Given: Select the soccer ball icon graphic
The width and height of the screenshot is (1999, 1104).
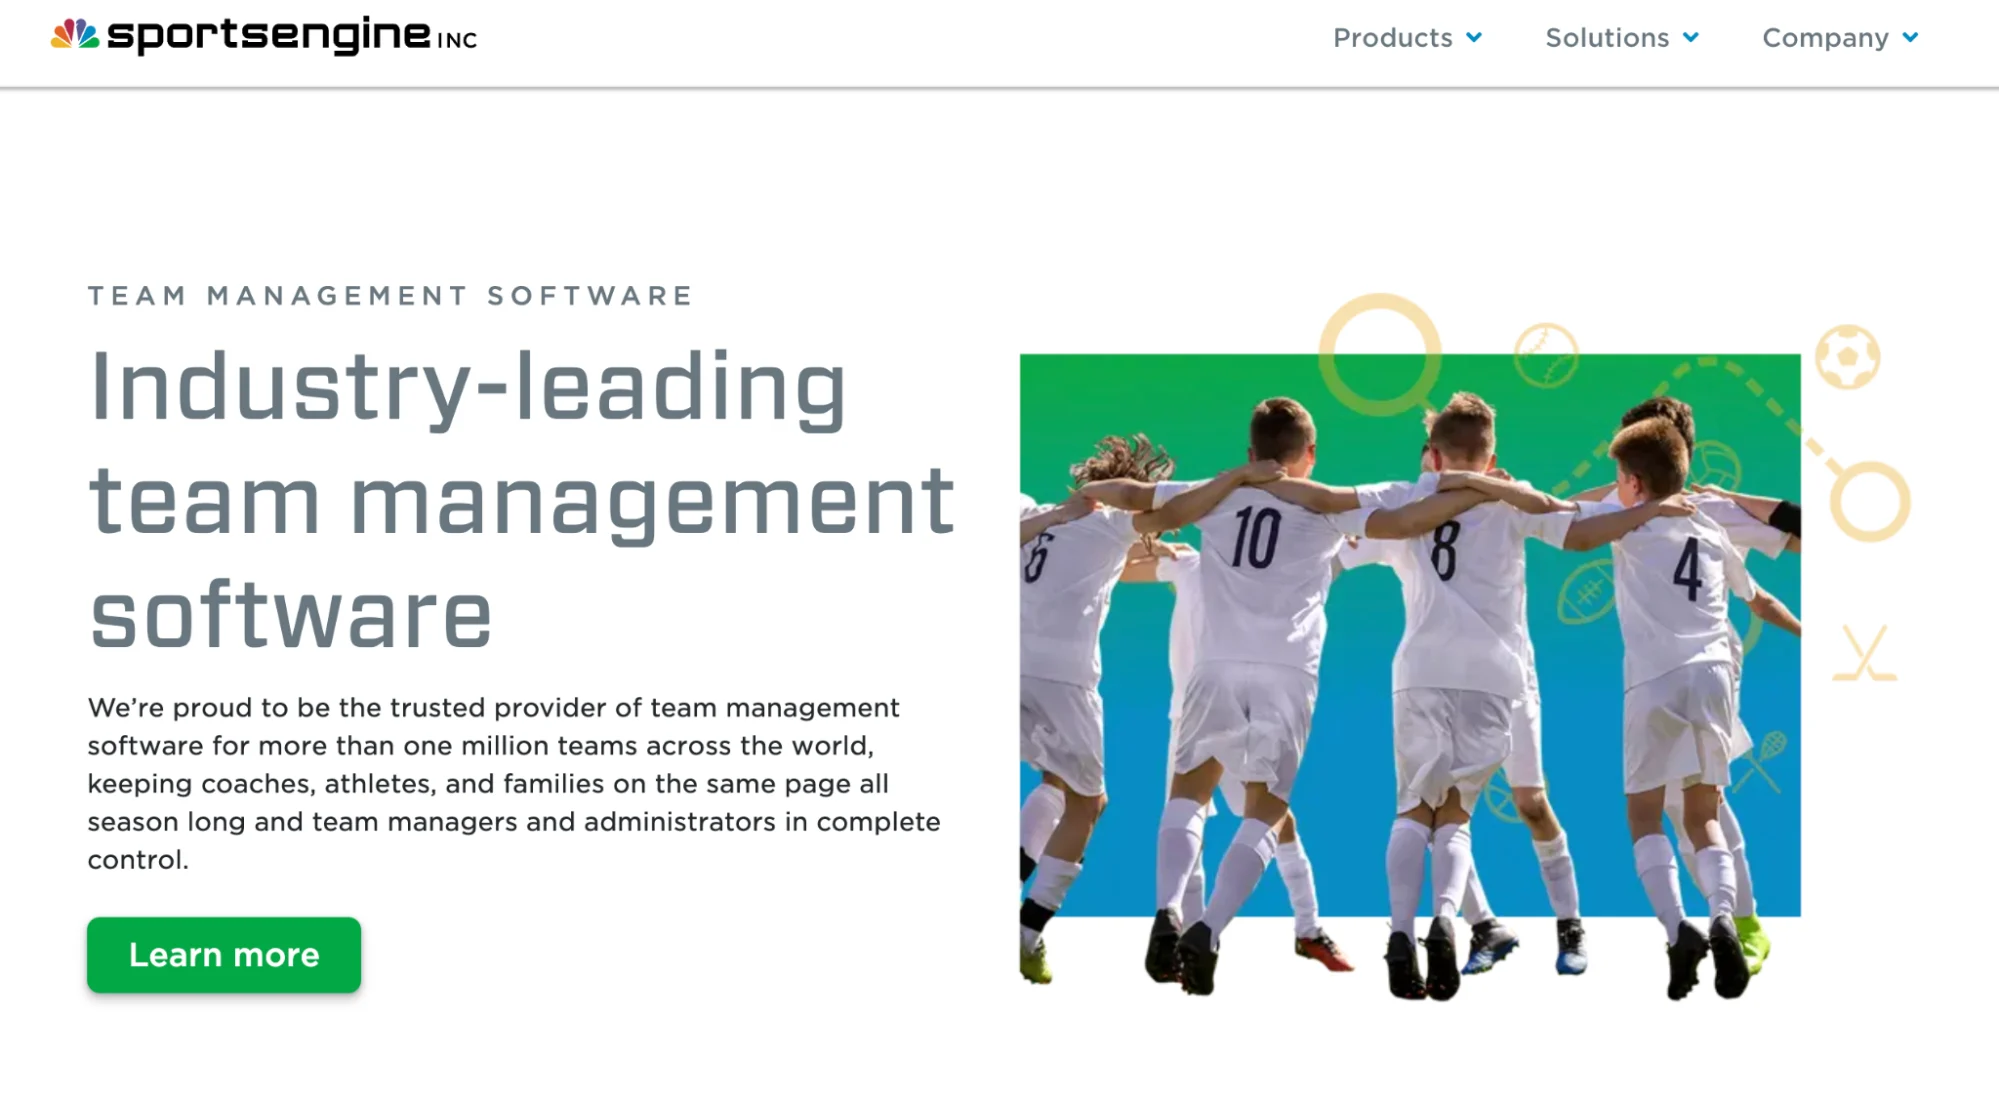Looking at the screenshot, I should point(1848,355).
